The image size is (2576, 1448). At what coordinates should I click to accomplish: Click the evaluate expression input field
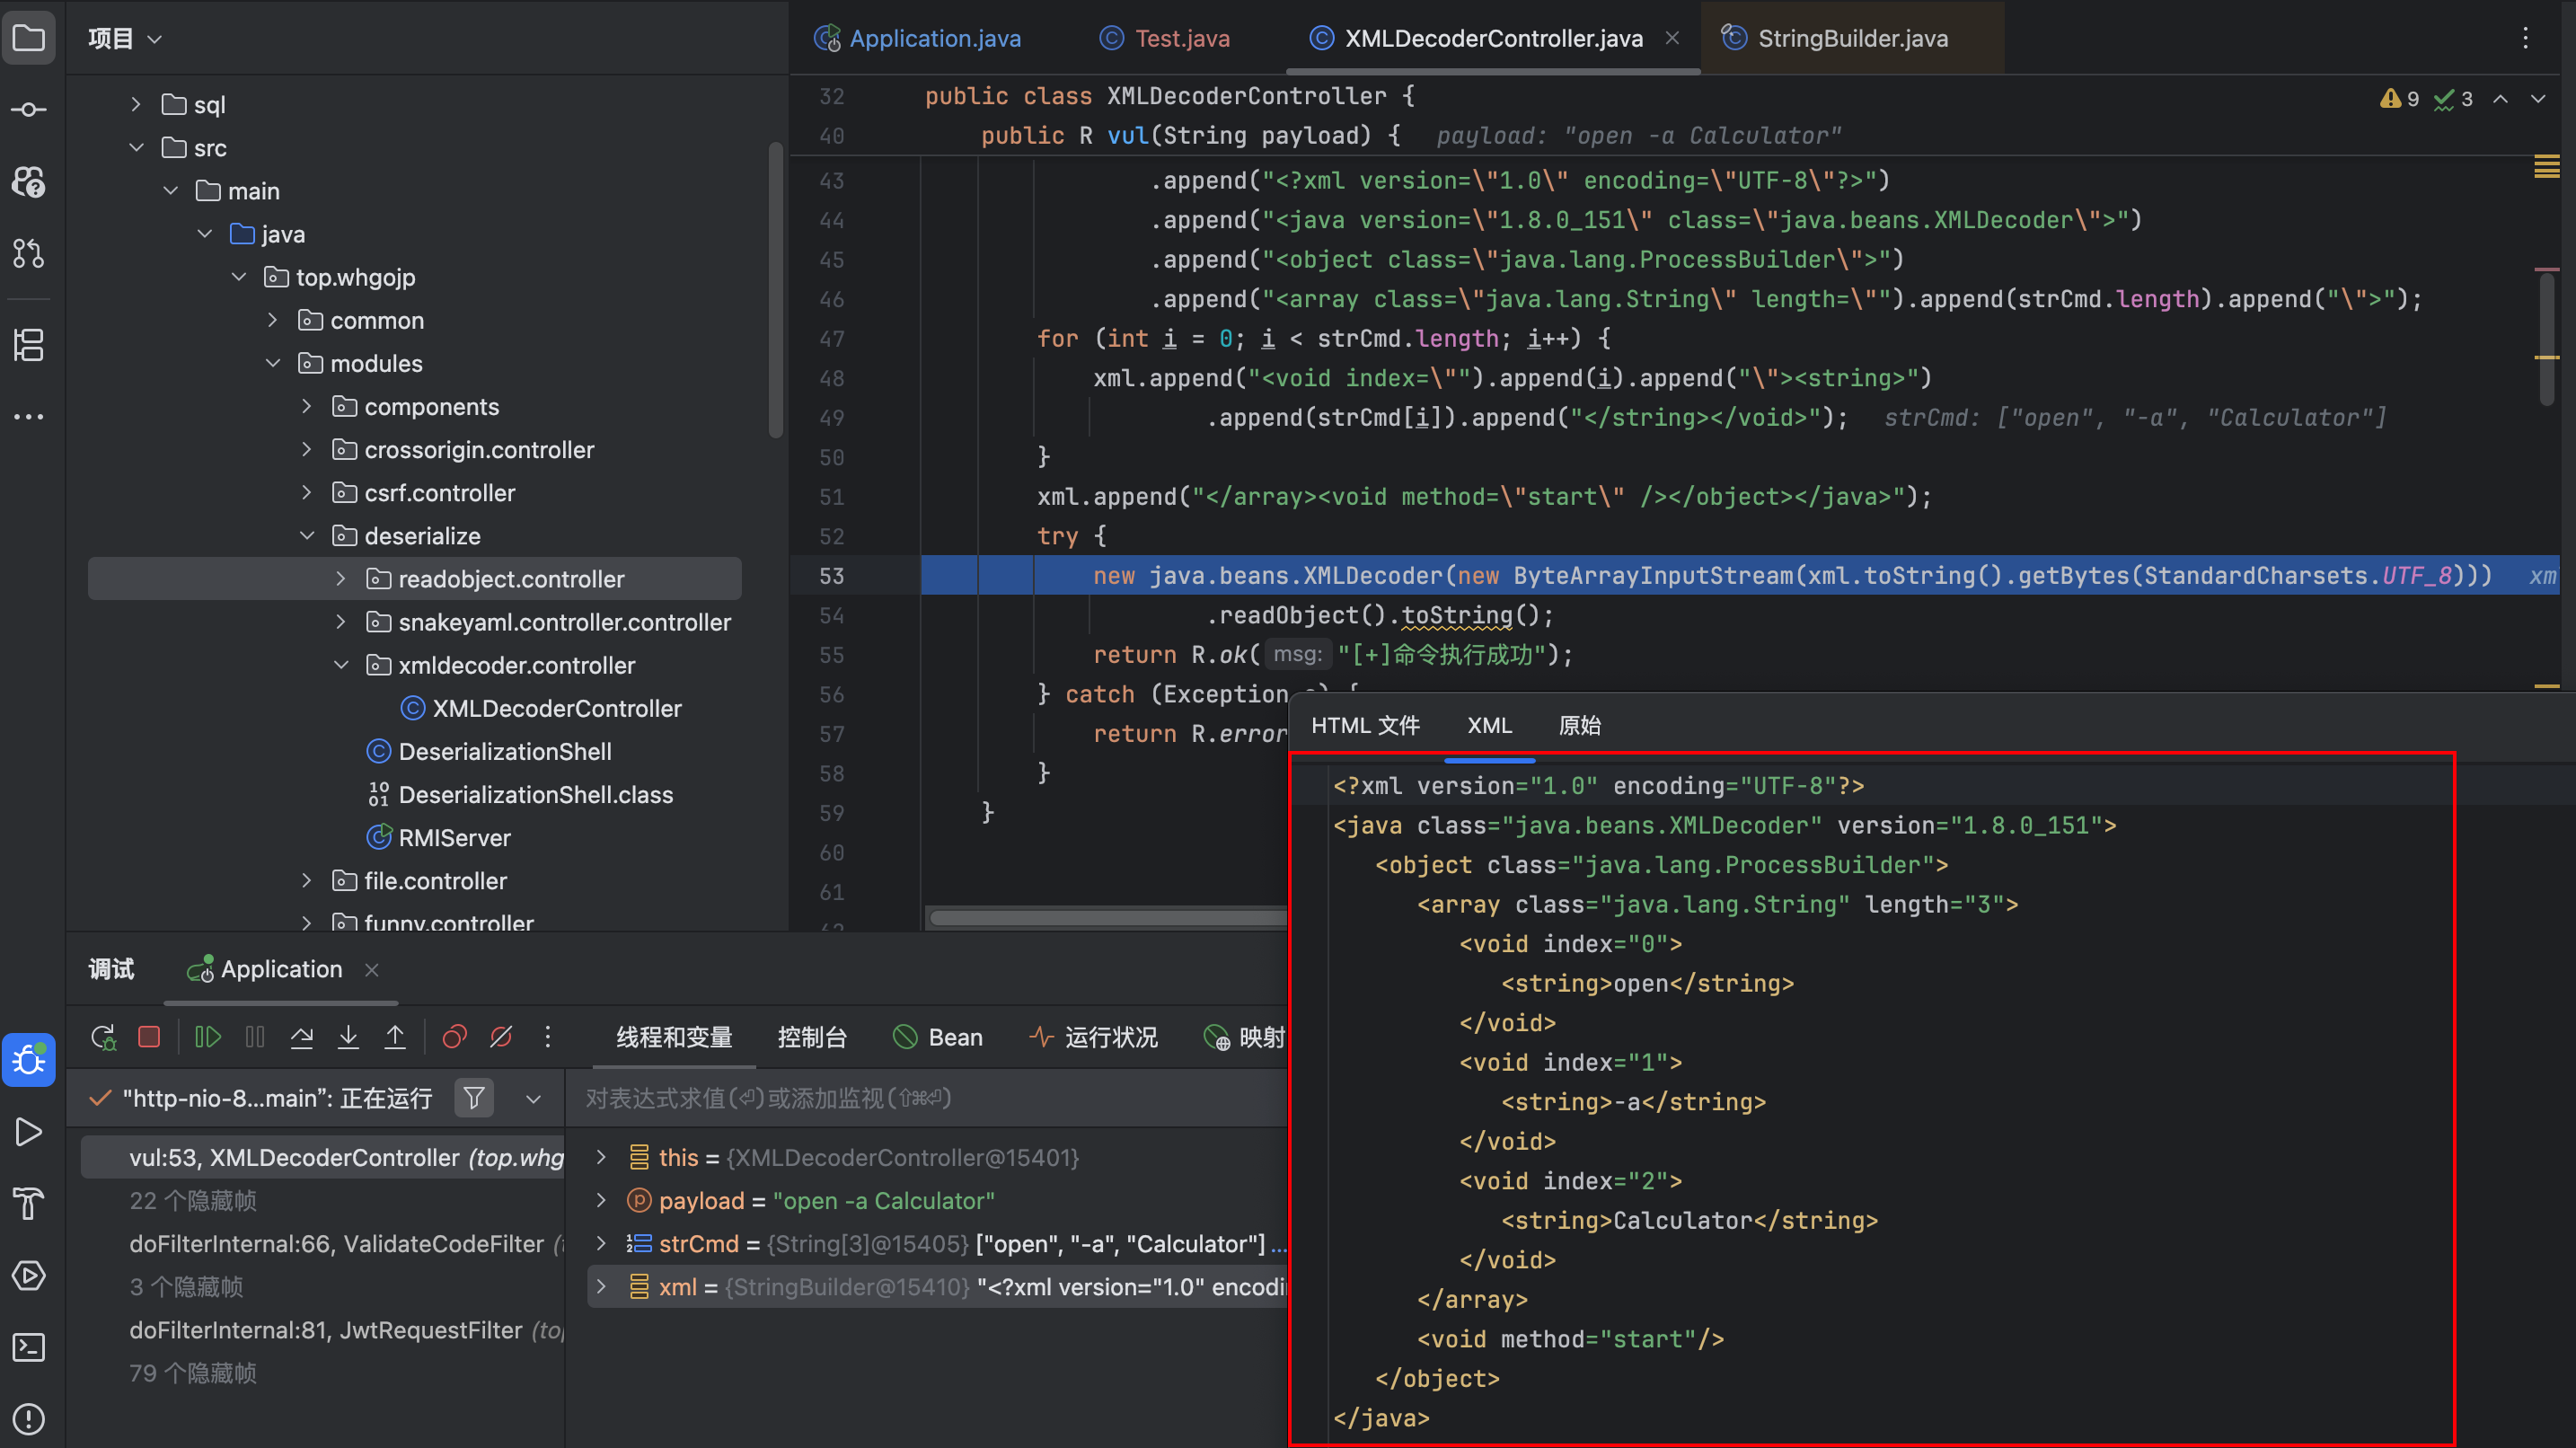[926, 1098]
